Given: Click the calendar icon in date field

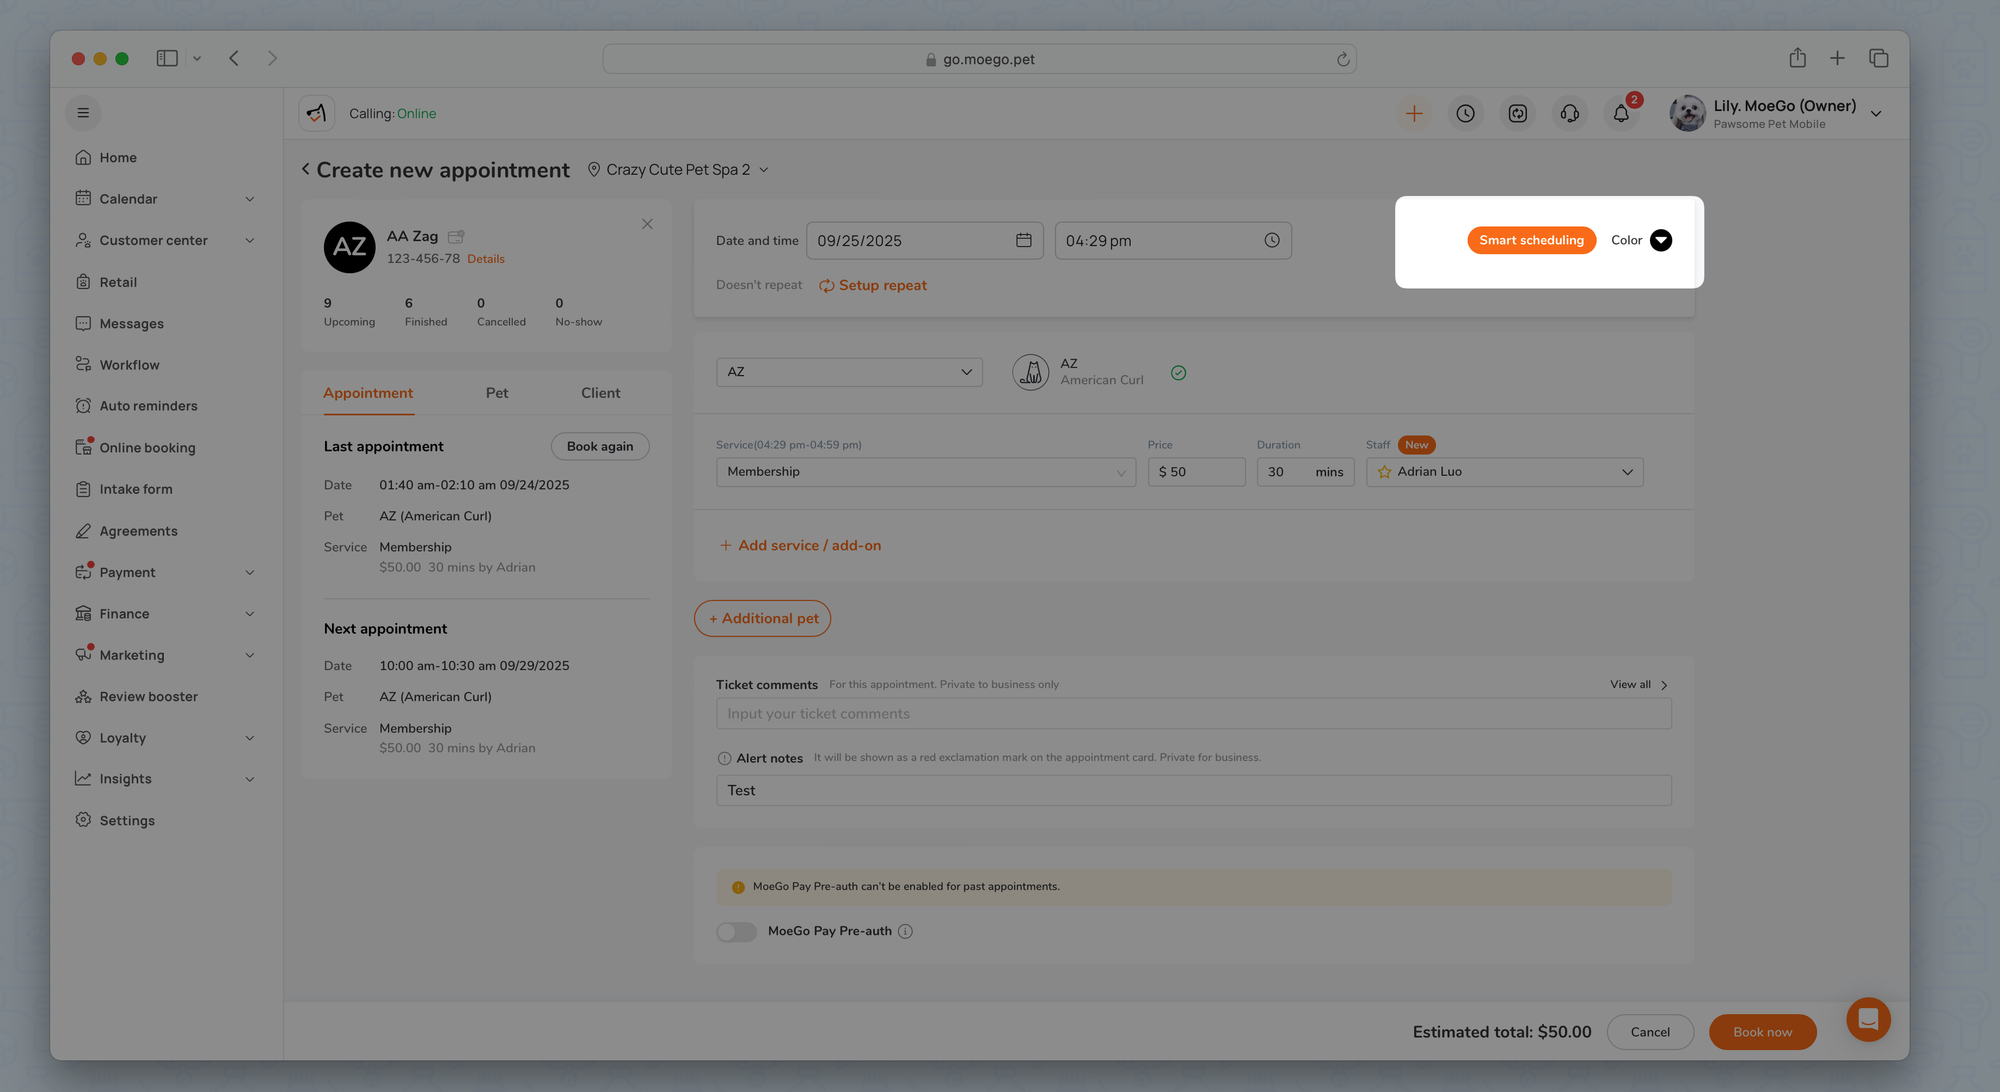Looking at the screenshot, I should point(1023,240).
